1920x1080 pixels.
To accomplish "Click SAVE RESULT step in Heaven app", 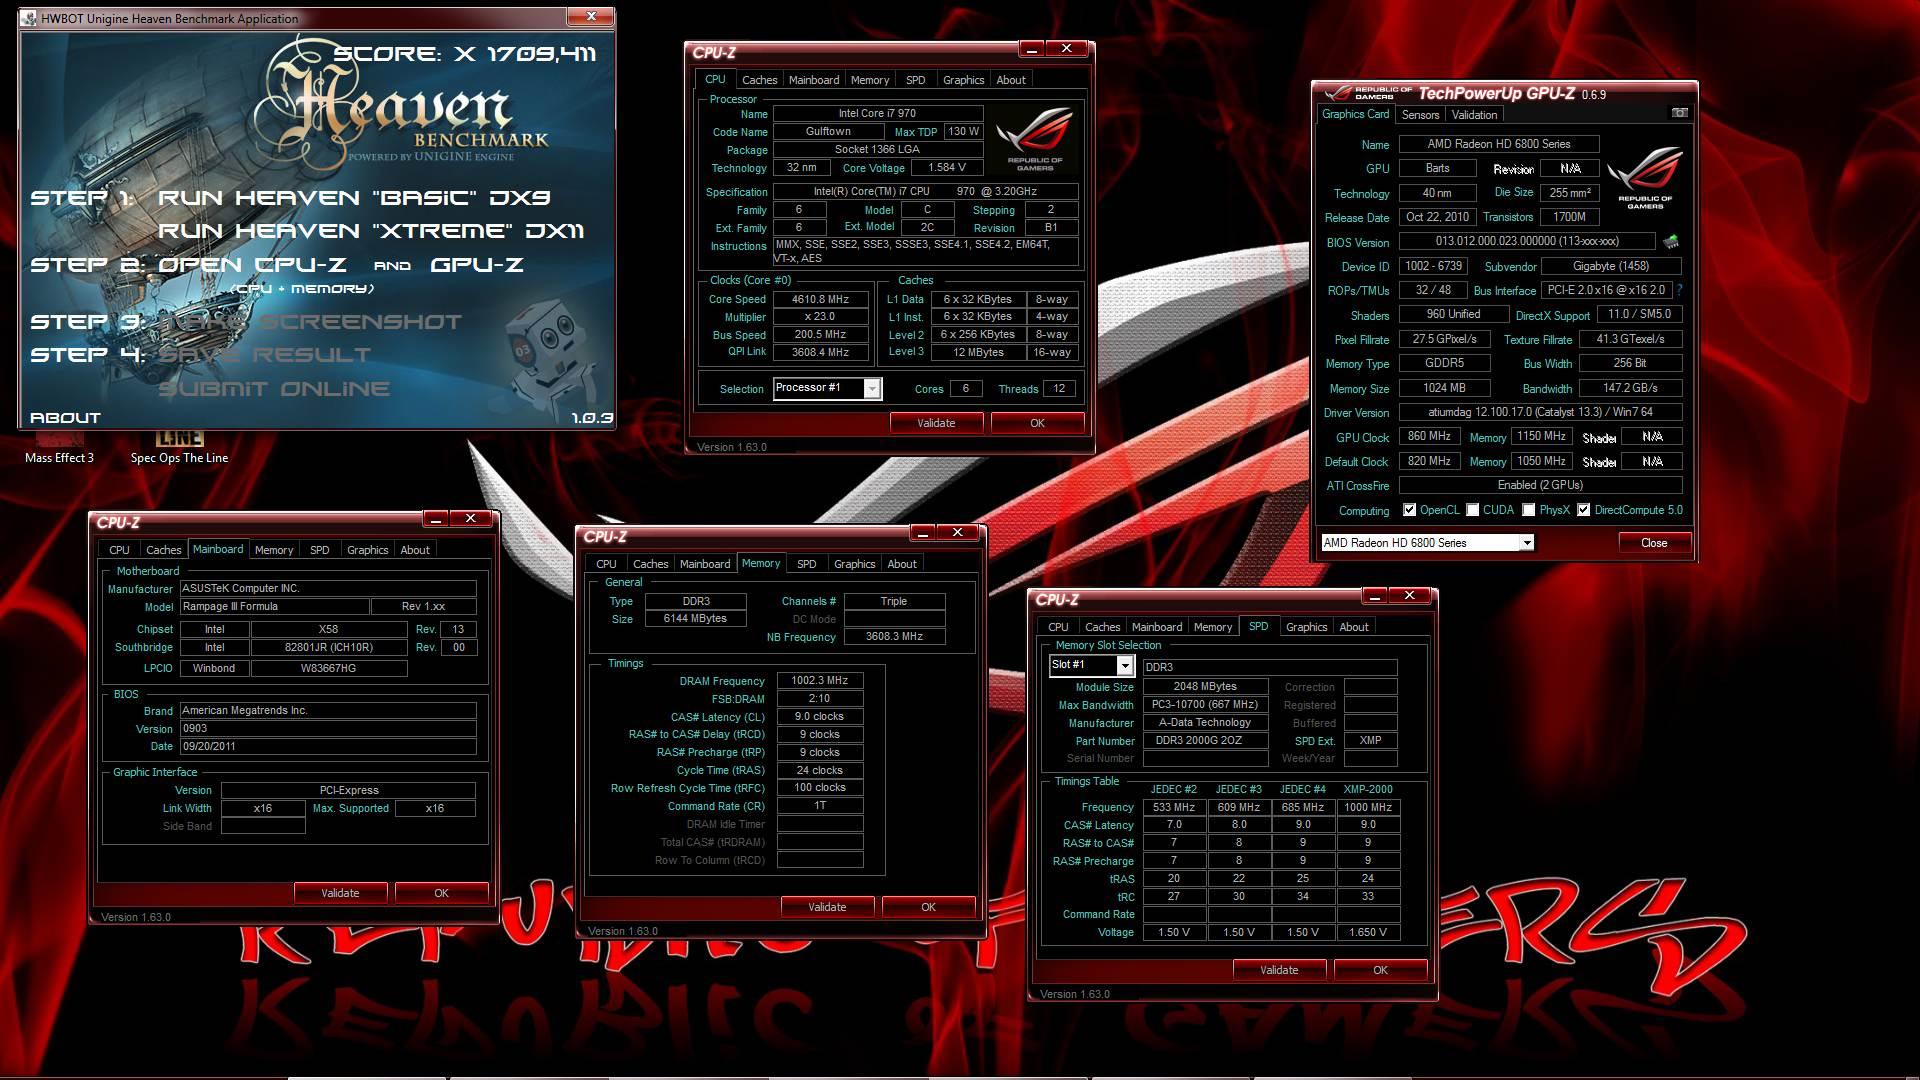I will pyautogui.click(x=265, y=355).
